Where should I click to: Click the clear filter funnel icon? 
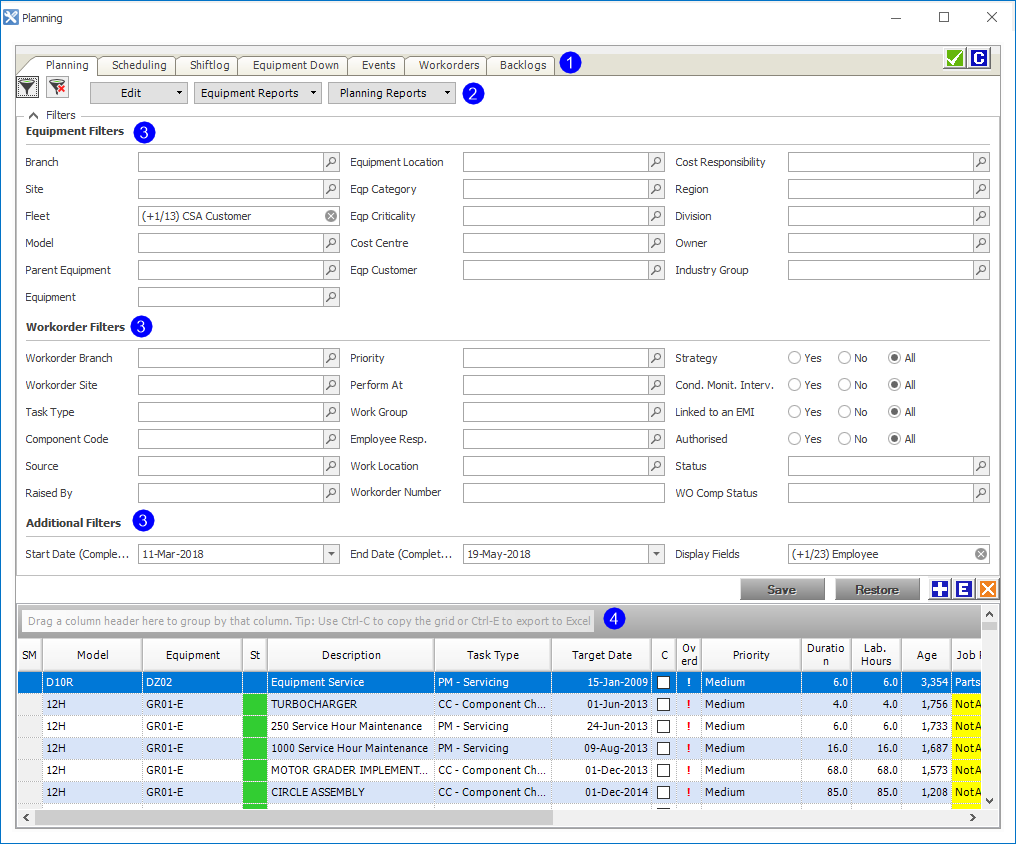coord(57,88)
